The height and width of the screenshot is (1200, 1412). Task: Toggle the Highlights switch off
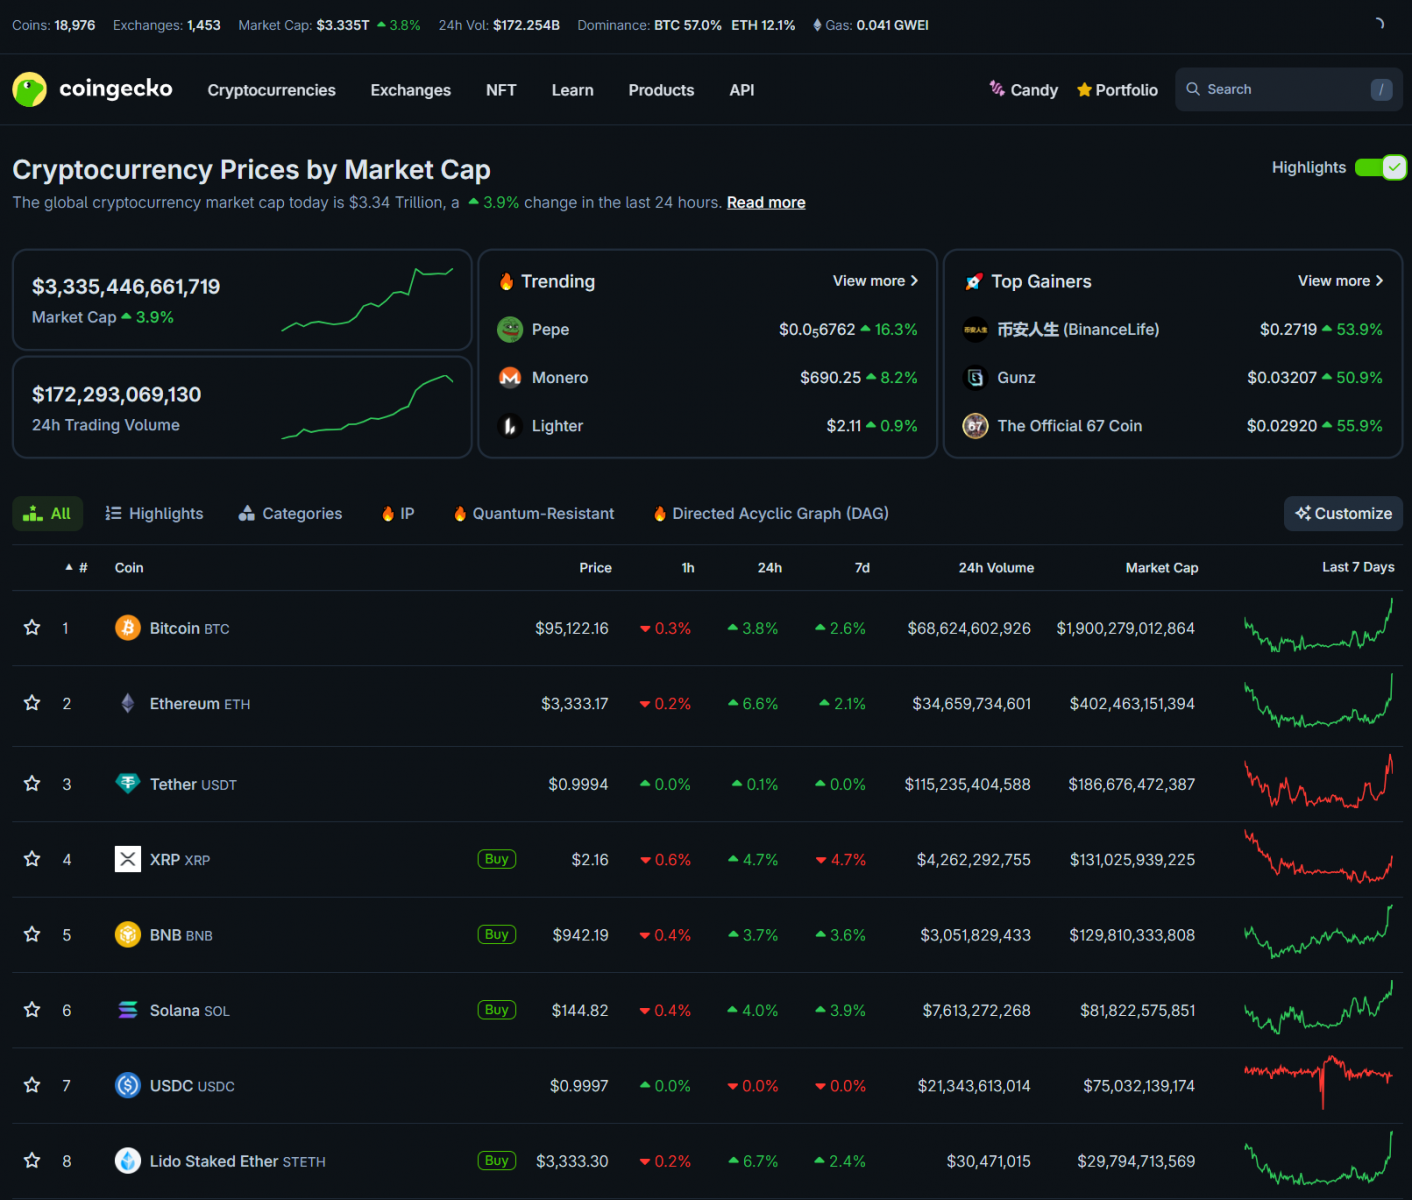(x=1380, y=168)
